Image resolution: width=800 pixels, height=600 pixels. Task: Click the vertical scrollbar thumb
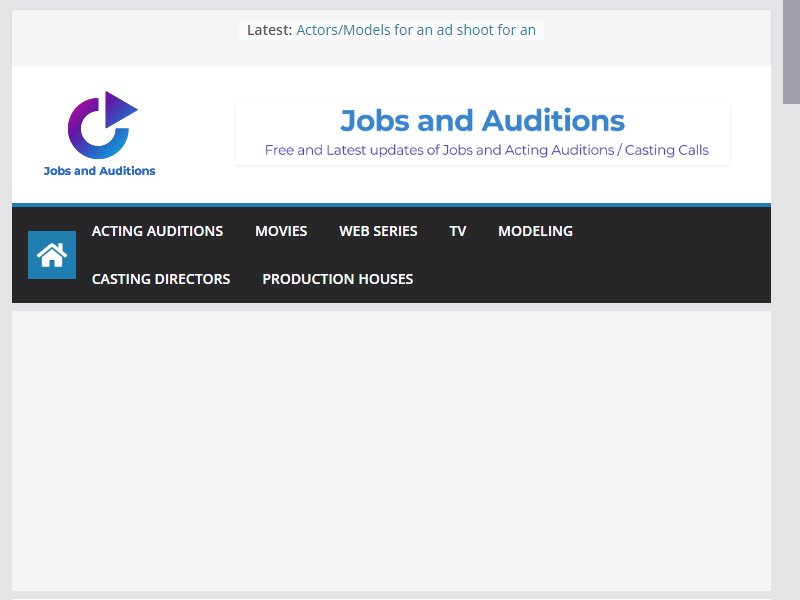pos(791,51)
